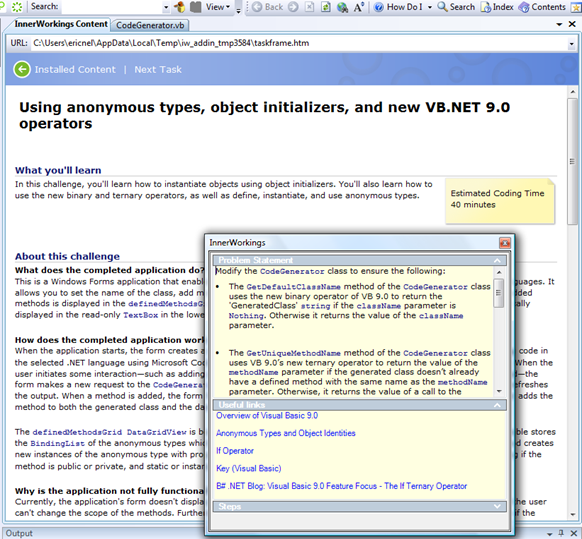This screenshot has height=539, width=582.
Task: Close the active document tab
Action: tap(572, 24)
